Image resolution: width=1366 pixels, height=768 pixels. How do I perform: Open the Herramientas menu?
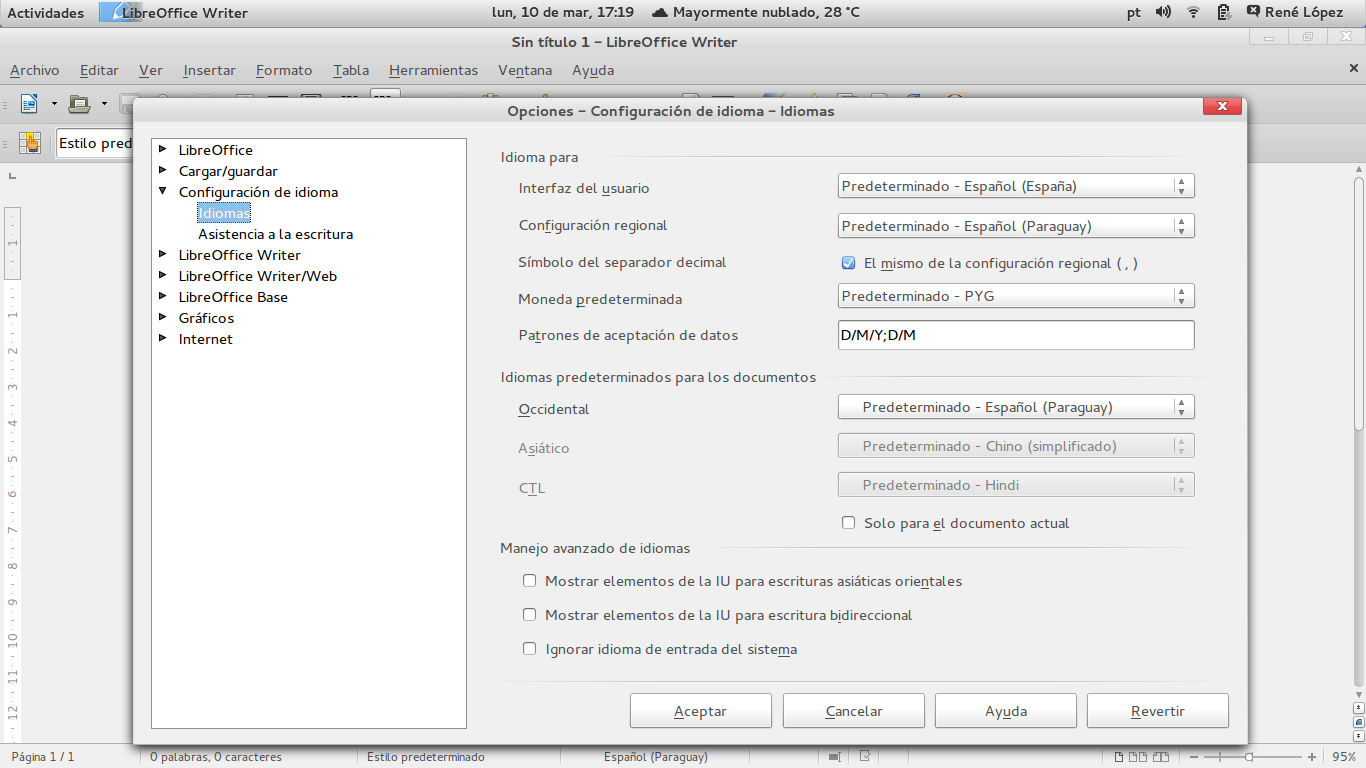point(434,70)
